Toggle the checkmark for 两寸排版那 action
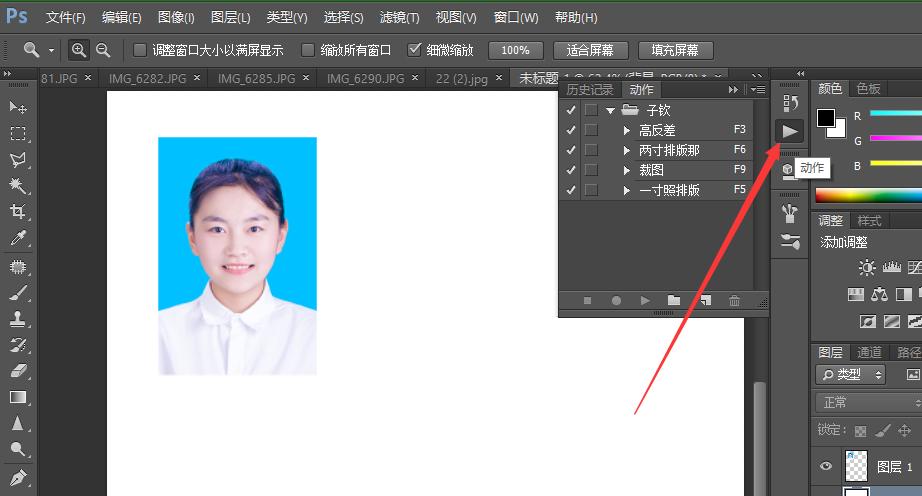922x496 pixels. tap(570, 150)
